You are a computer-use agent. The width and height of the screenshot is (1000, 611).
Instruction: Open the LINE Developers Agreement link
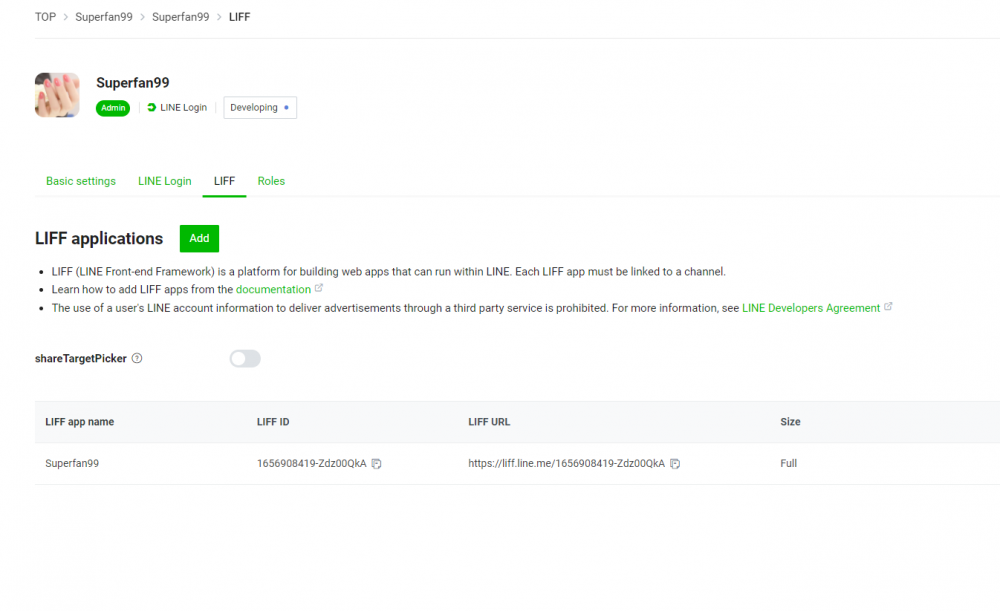coord(810,308)
